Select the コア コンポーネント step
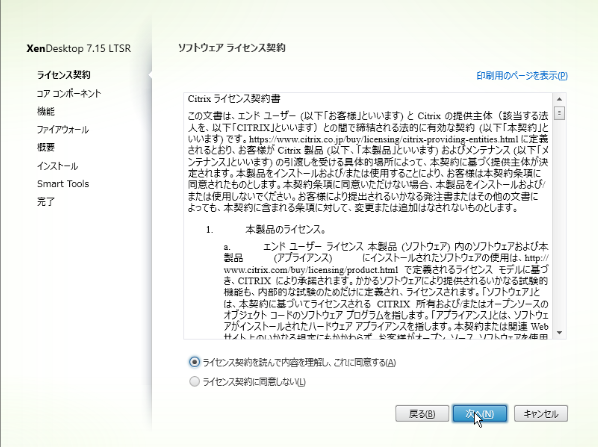598x447 pixels. tap(69, 93)
